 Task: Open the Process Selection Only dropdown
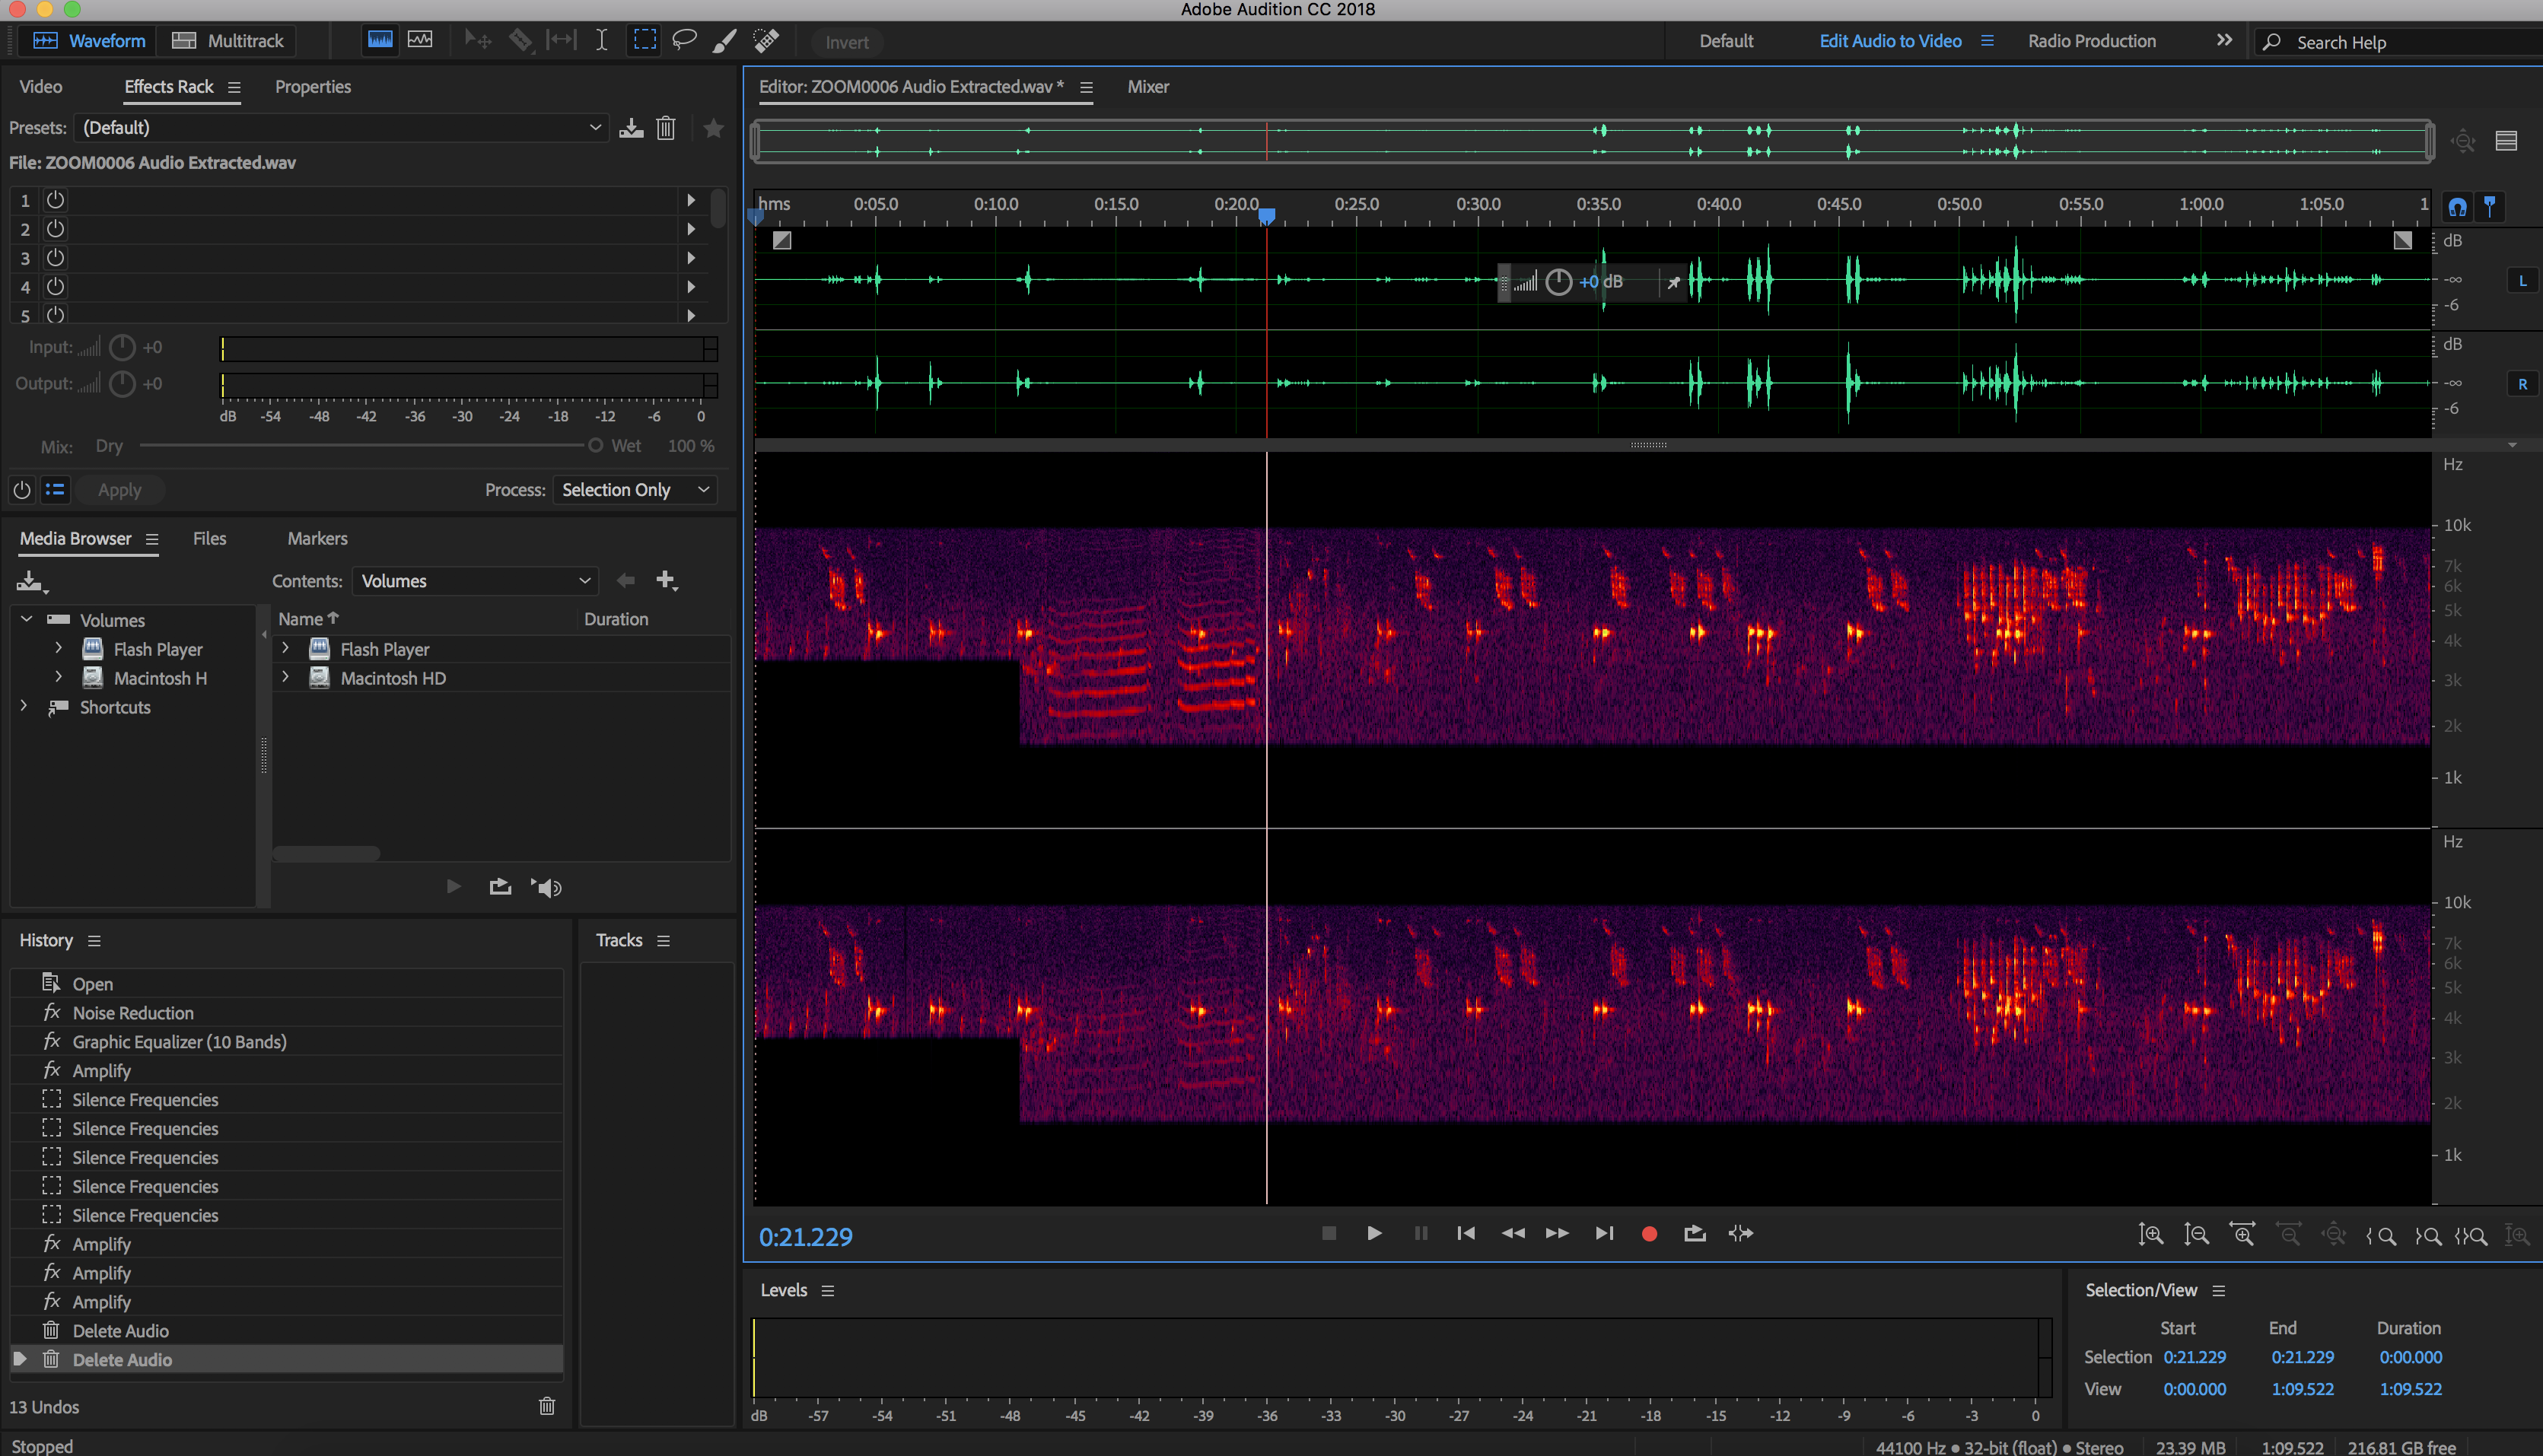(634, 490)
